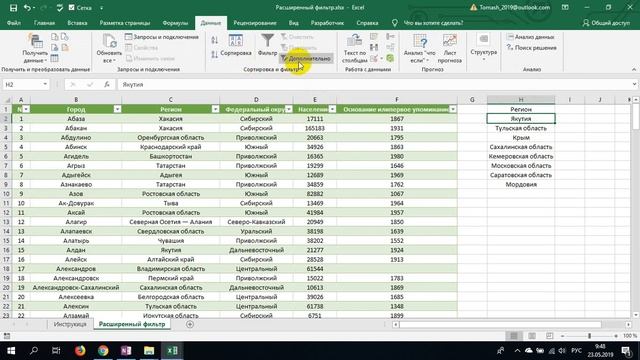640x360 pixels.
Task: Switch to the Вставка ribbon tab
Action: [x=77, y=23]
